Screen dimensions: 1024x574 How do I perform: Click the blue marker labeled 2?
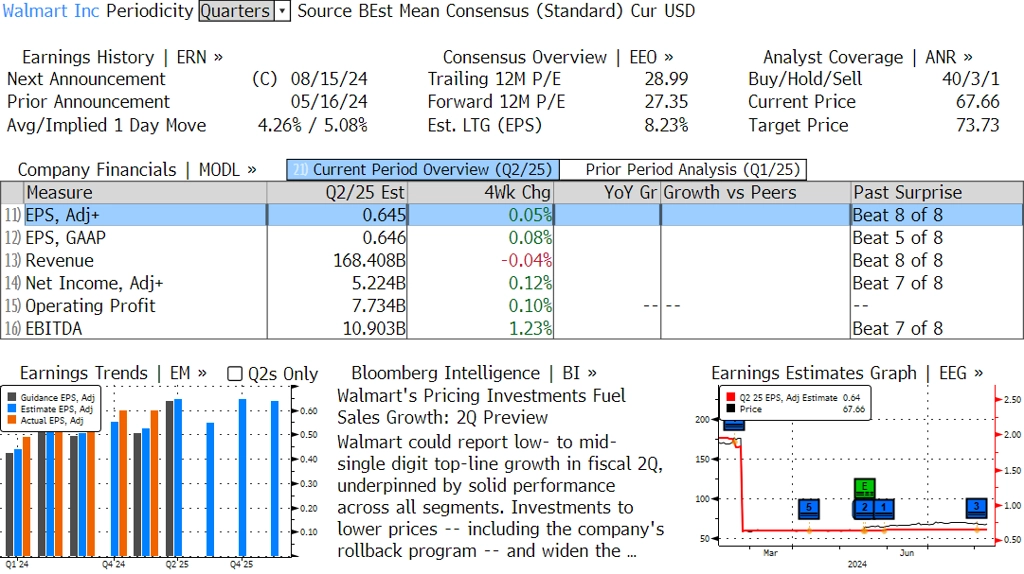click(865, 508)
